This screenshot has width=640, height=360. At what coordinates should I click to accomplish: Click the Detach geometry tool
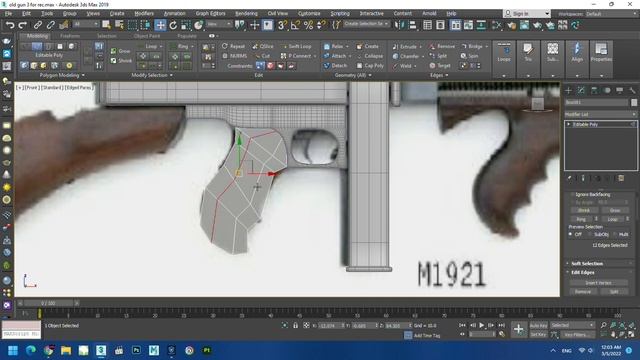click(x=336, y=66)
